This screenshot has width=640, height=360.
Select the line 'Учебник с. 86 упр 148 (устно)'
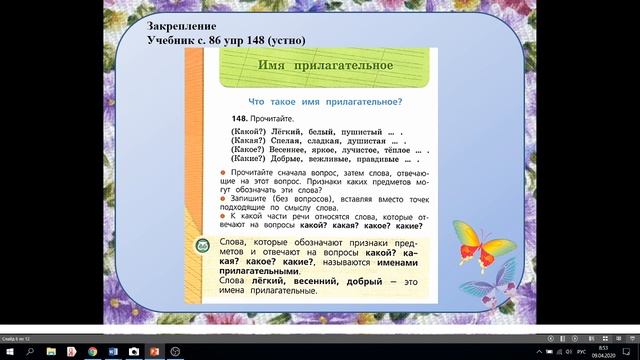(x=226, y=40)
